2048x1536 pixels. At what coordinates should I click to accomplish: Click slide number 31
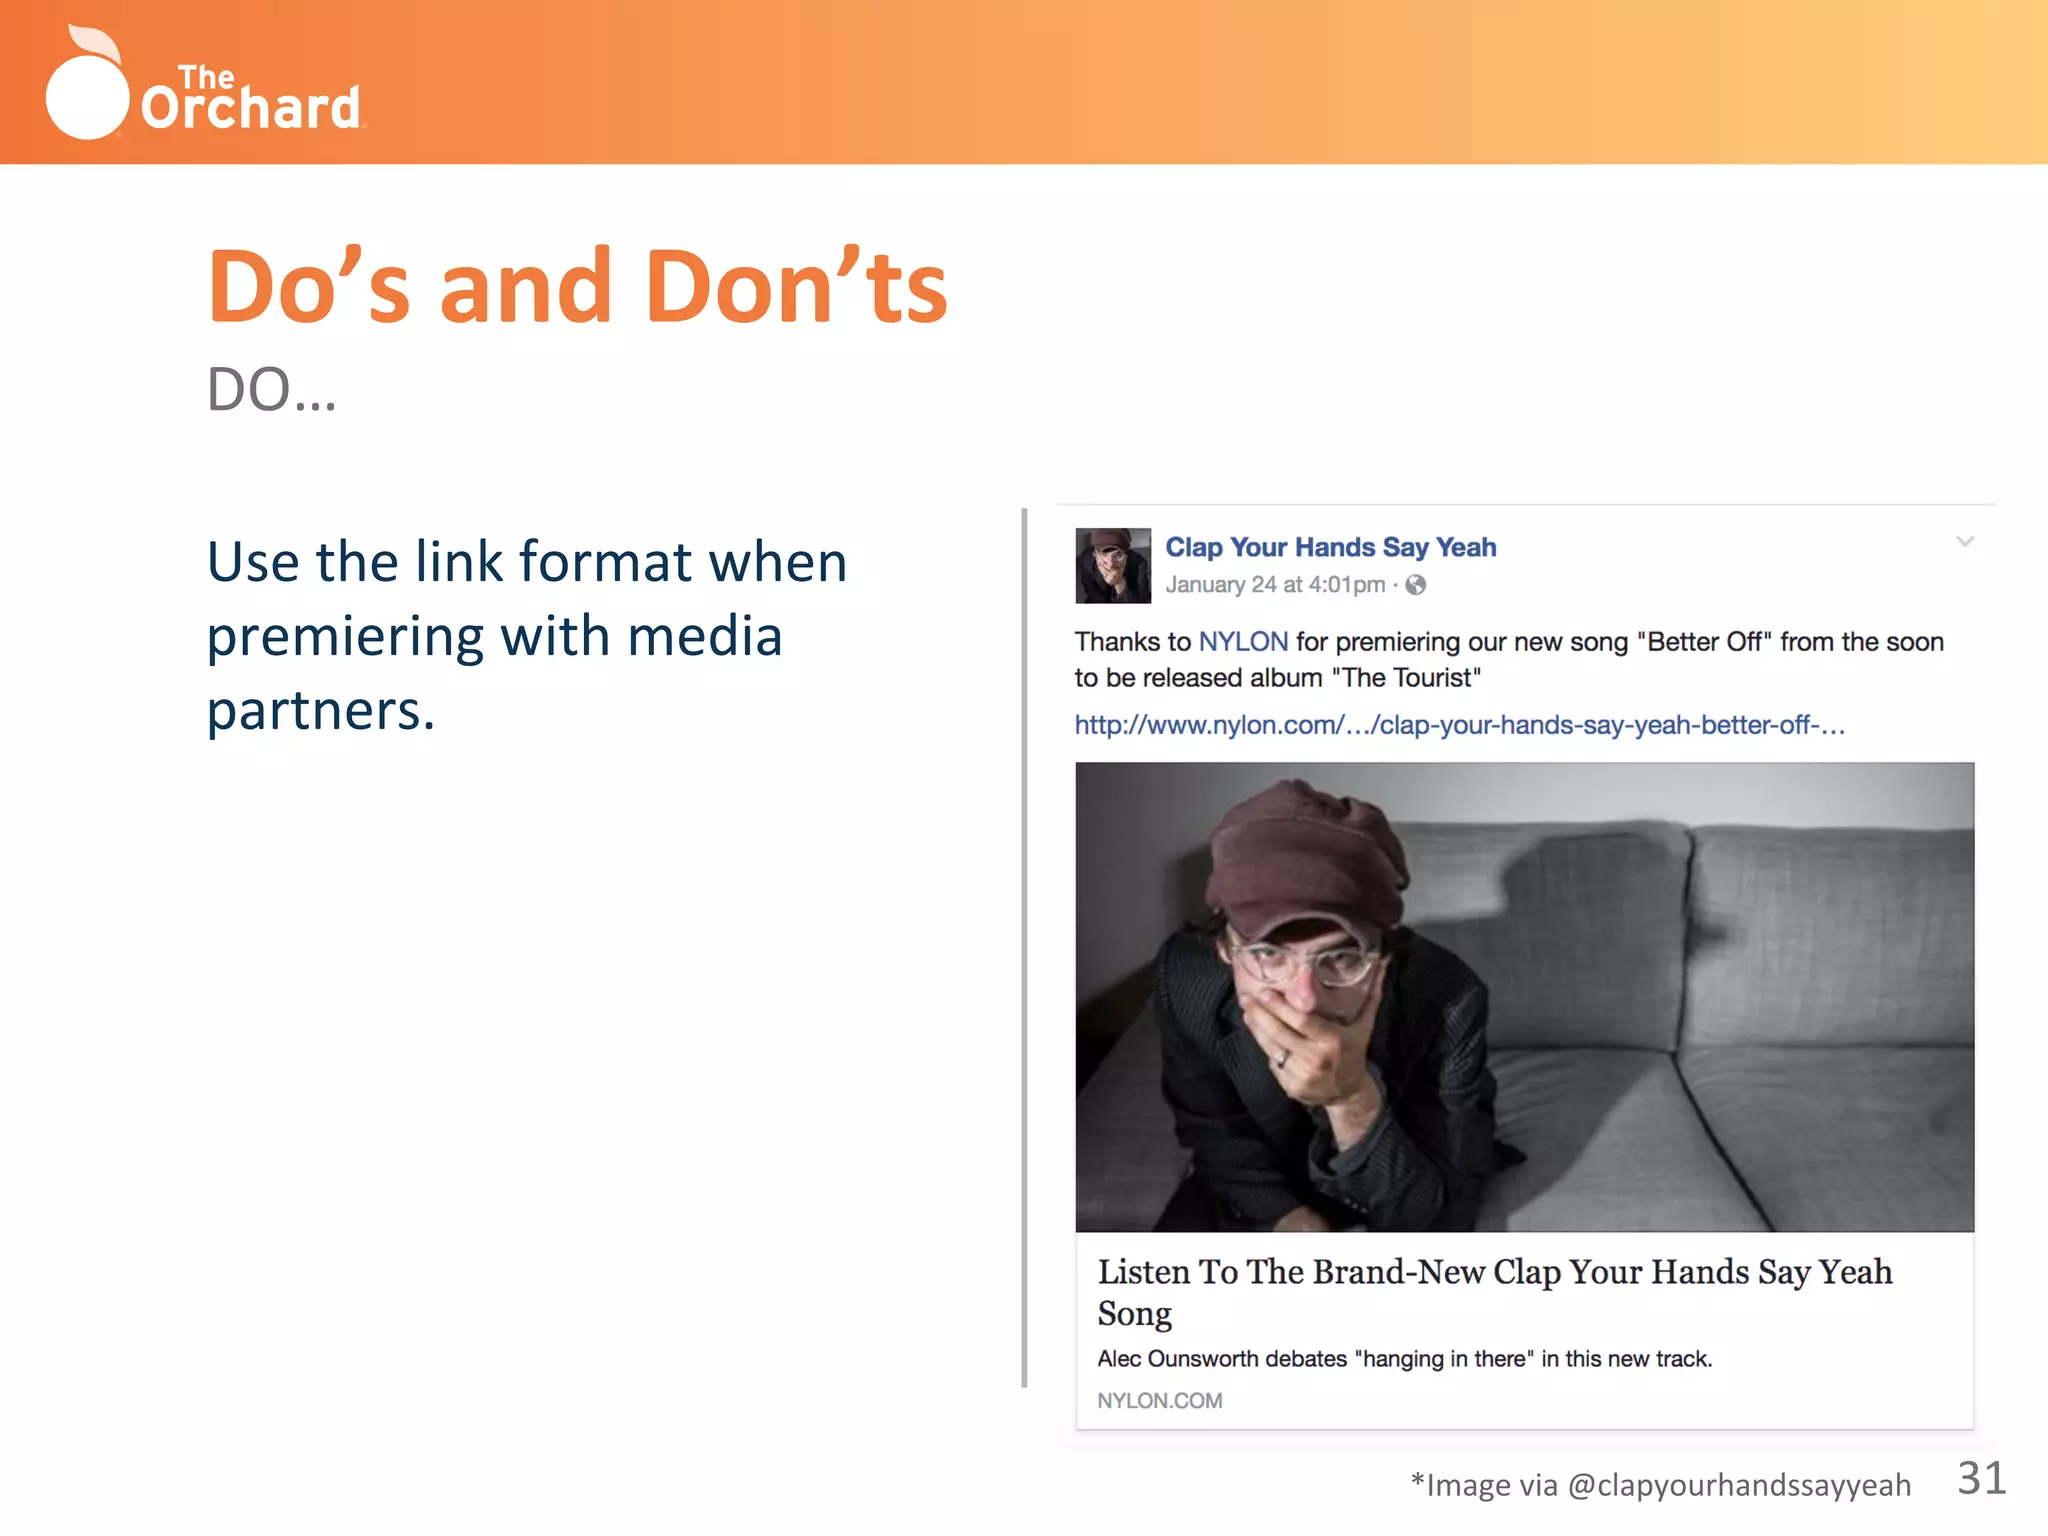coord(1982,1478)
